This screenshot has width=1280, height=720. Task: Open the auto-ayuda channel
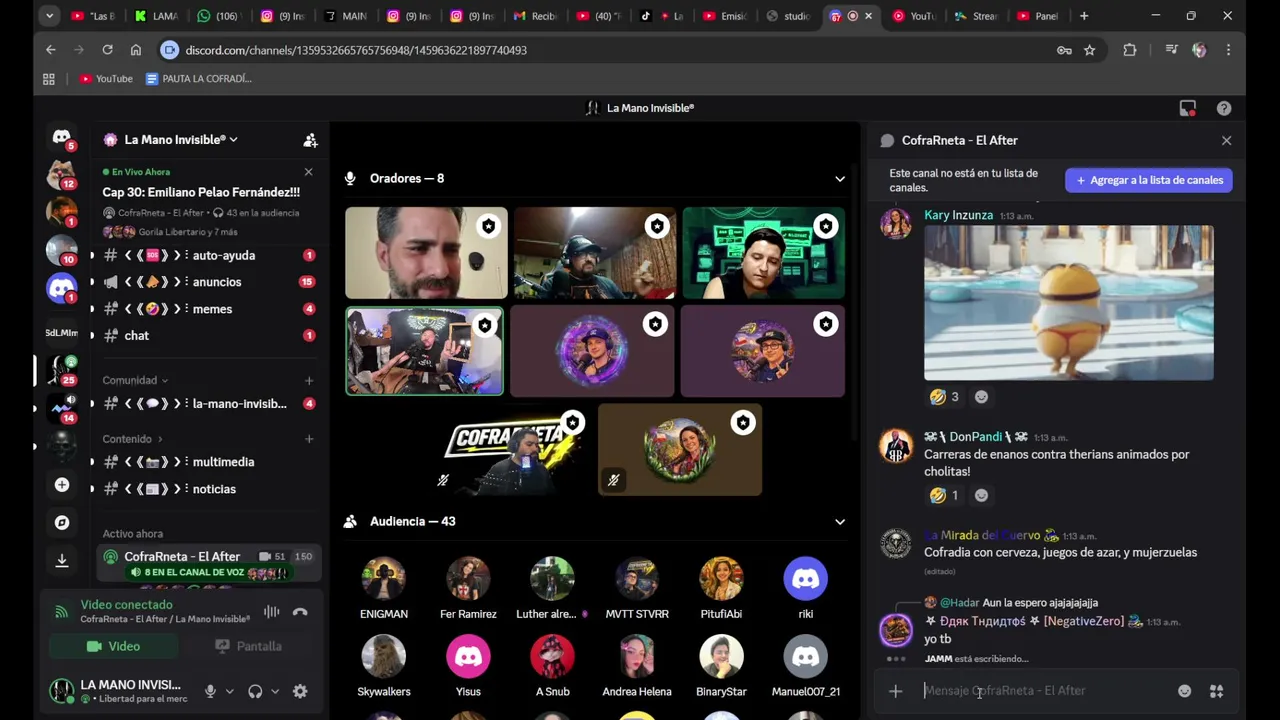[208, 255]
